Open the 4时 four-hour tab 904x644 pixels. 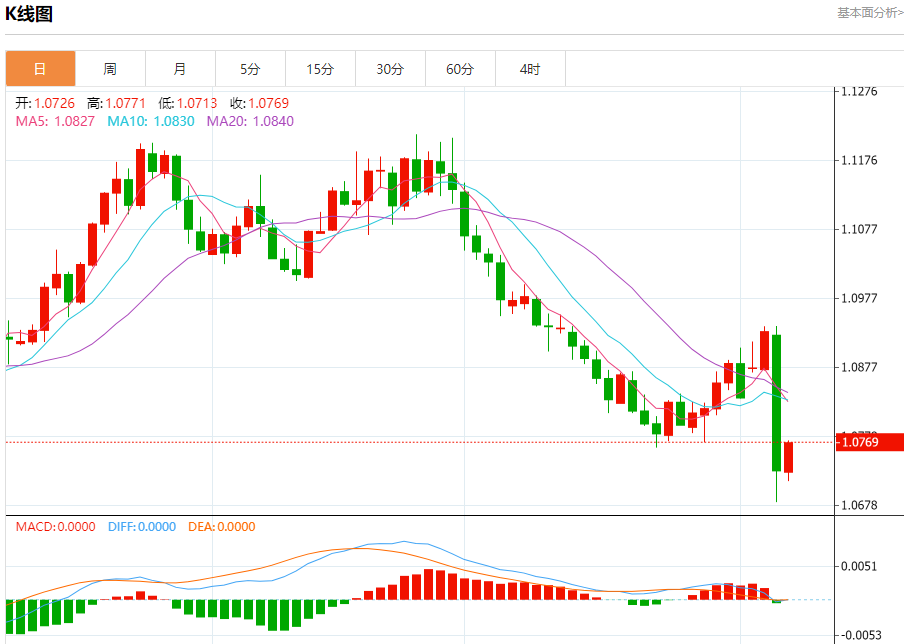coord(530,69)
